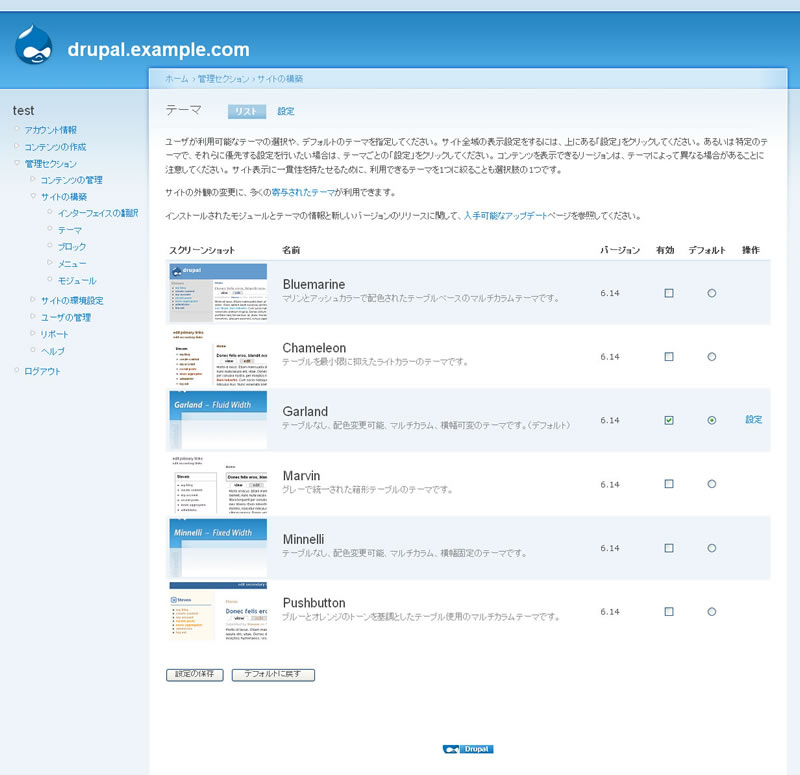
Task: Set Marvin as the default theme
Action: pos(712,484)
